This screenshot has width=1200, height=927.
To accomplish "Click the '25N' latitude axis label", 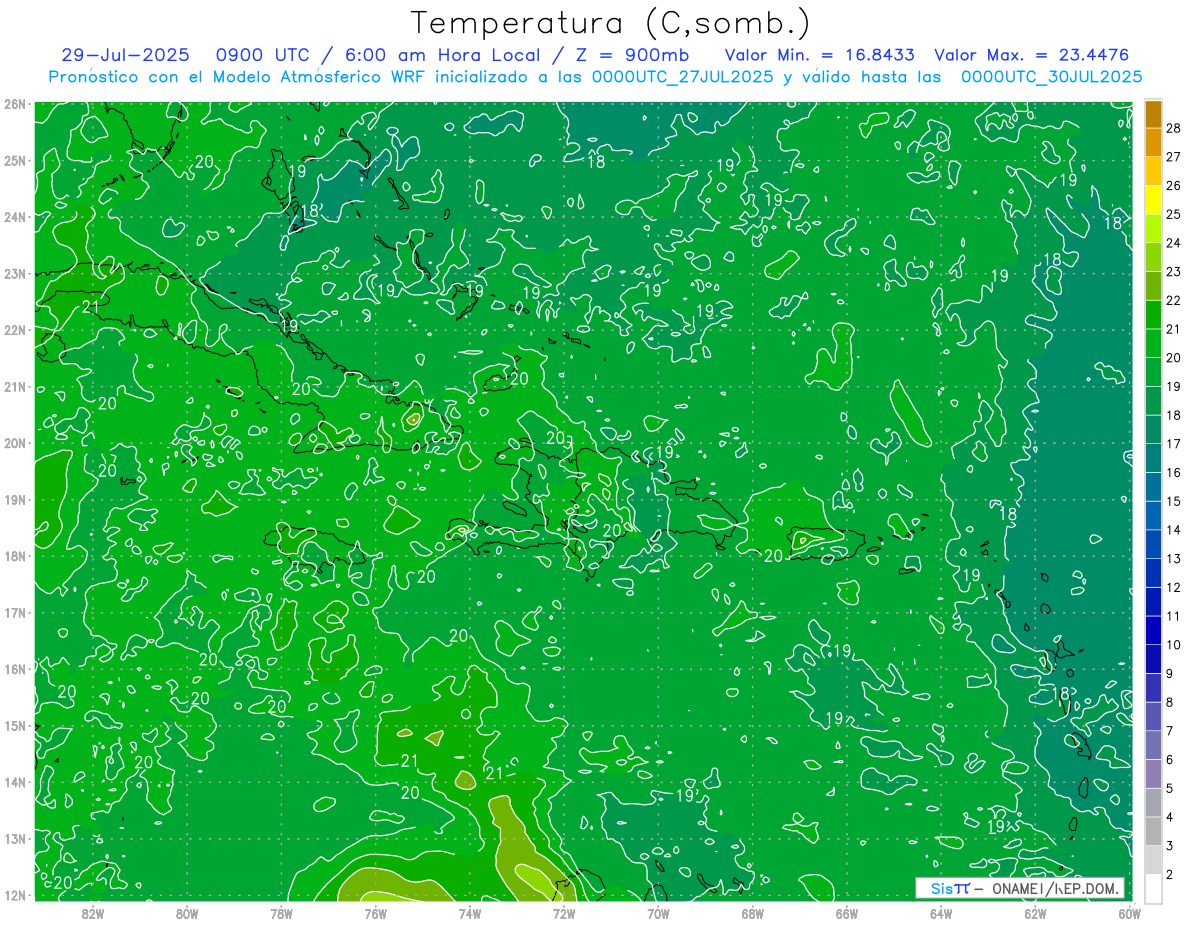I will click(15, 160).
